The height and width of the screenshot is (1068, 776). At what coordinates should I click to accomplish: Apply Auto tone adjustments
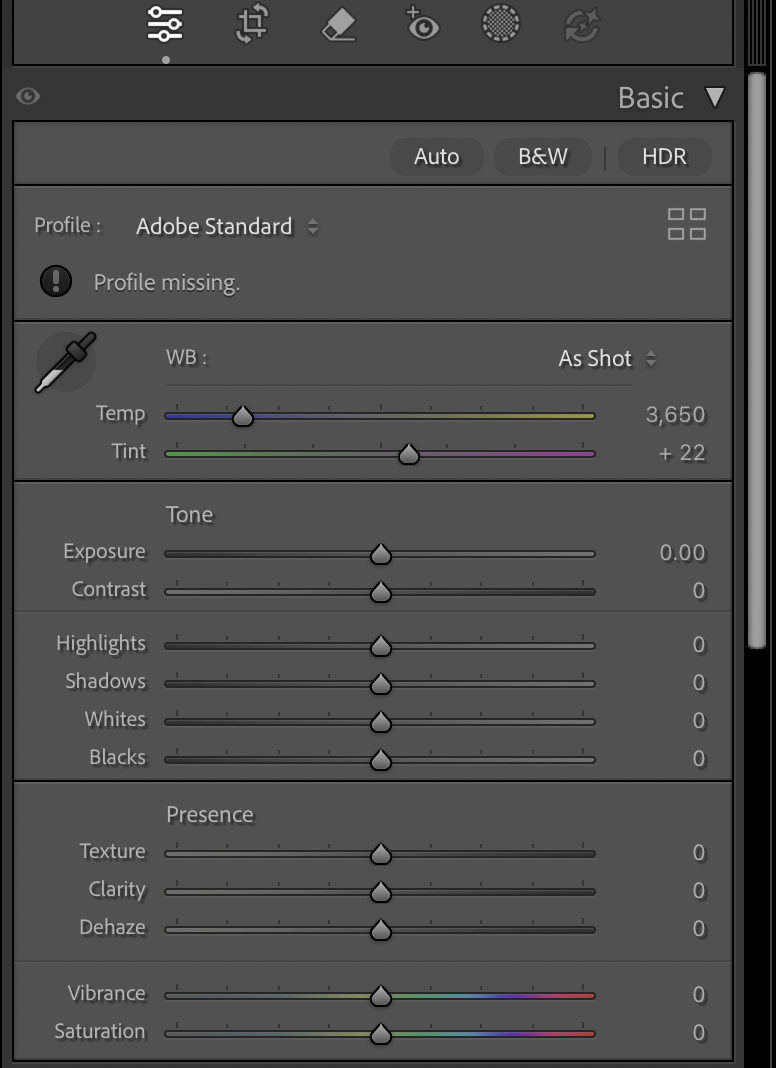(436, 156)
